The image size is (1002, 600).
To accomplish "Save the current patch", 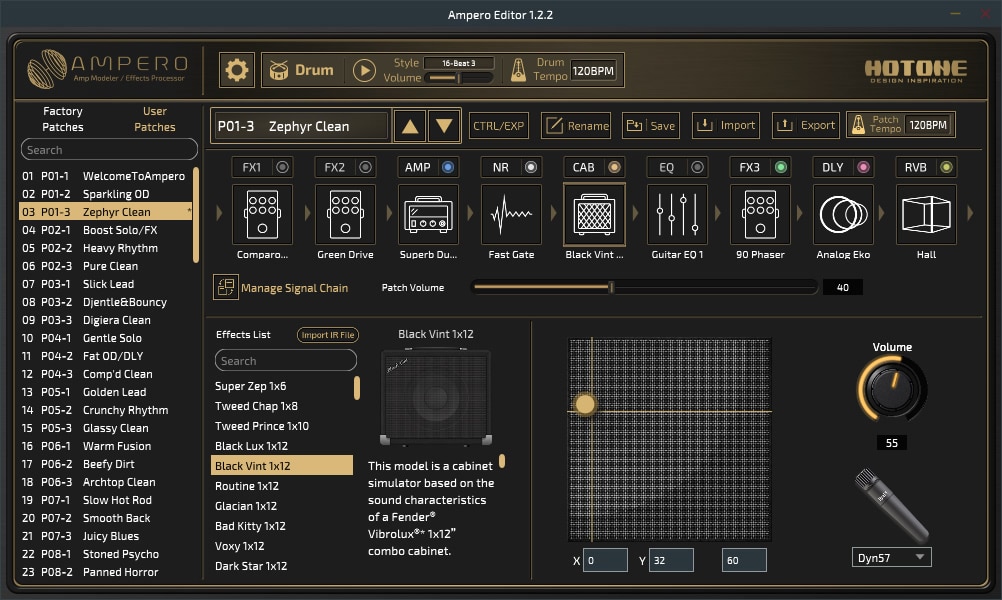I will click(x=651, y=126).
